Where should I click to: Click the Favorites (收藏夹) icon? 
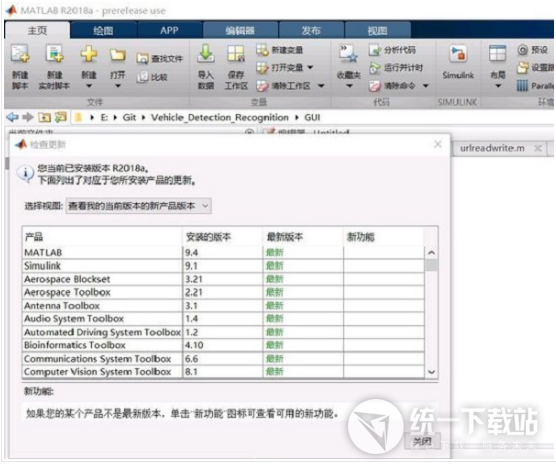click(x=348, y=53)
